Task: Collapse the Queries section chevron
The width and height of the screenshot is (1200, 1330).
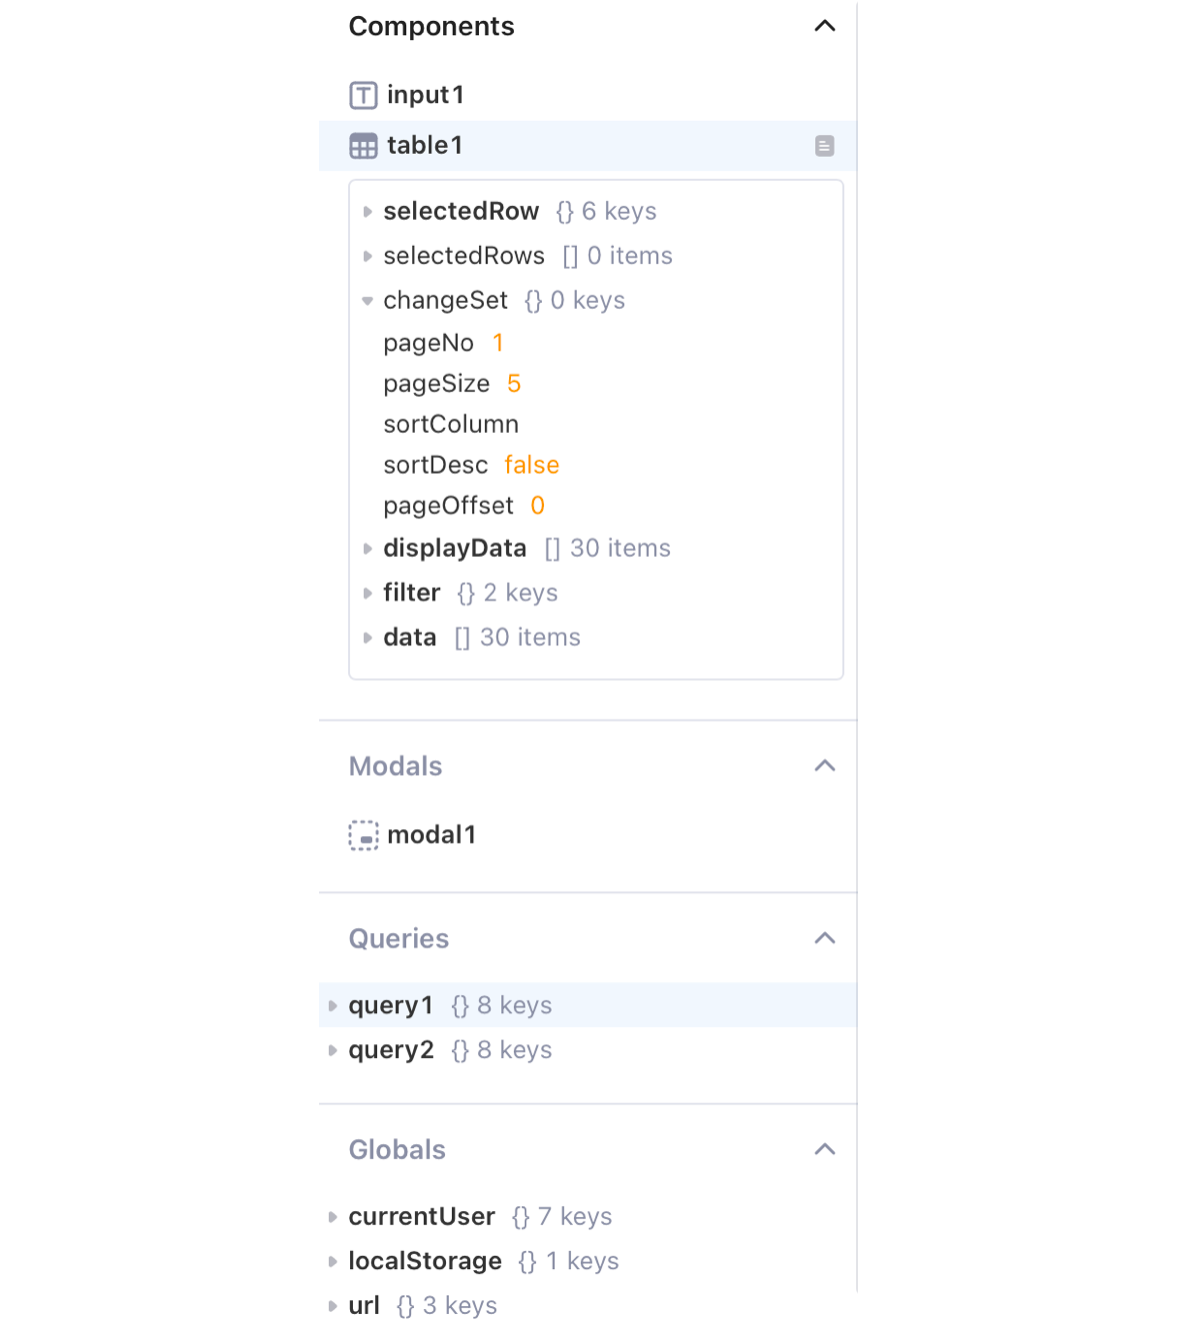Action: (x=824, y=938)
